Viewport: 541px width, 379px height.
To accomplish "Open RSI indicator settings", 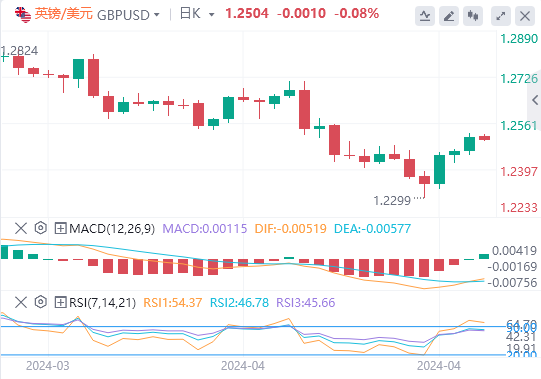I will (41, 302).
